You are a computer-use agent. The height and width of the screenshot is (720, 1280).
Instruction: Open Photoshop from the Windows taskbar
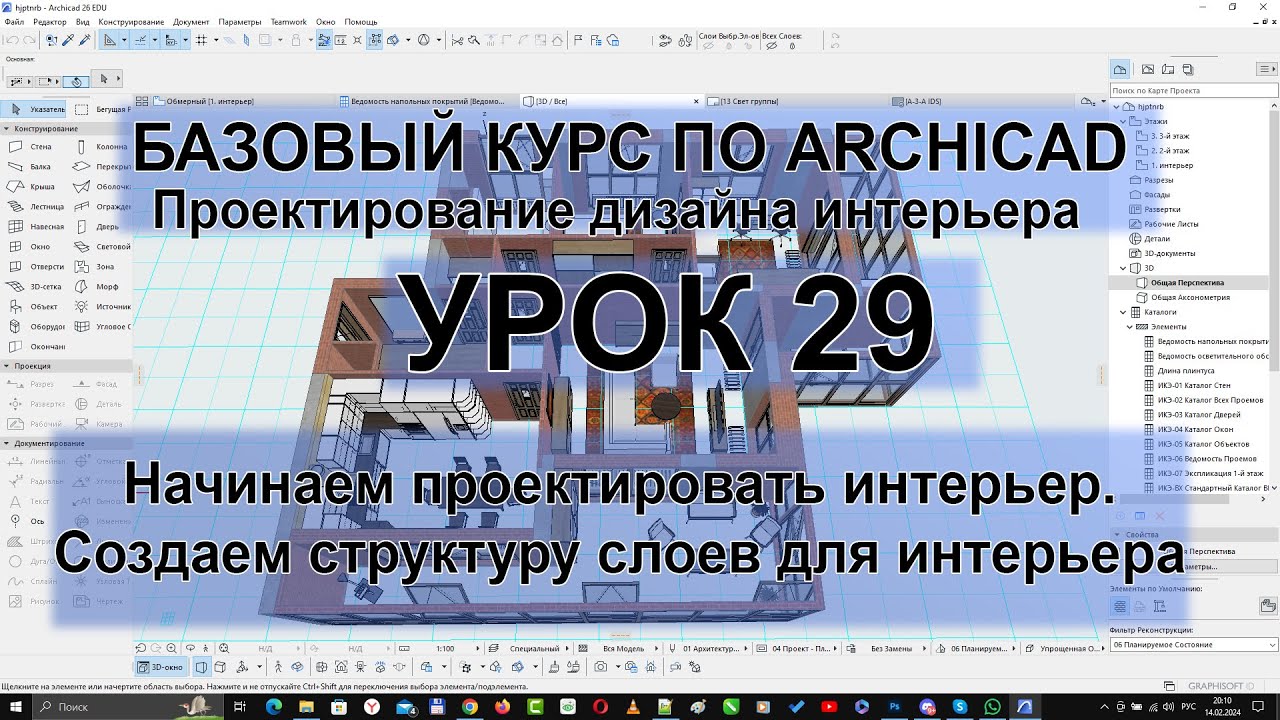[x=895, y=707]
